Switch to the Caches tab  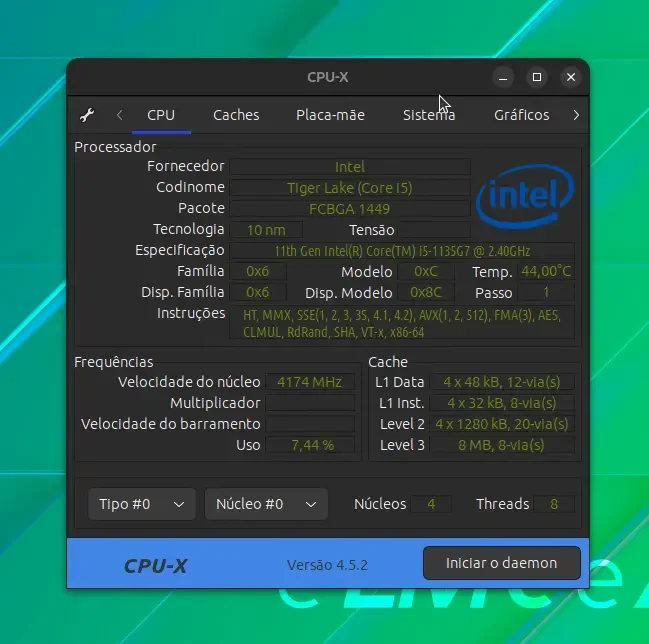click(236, 115)
